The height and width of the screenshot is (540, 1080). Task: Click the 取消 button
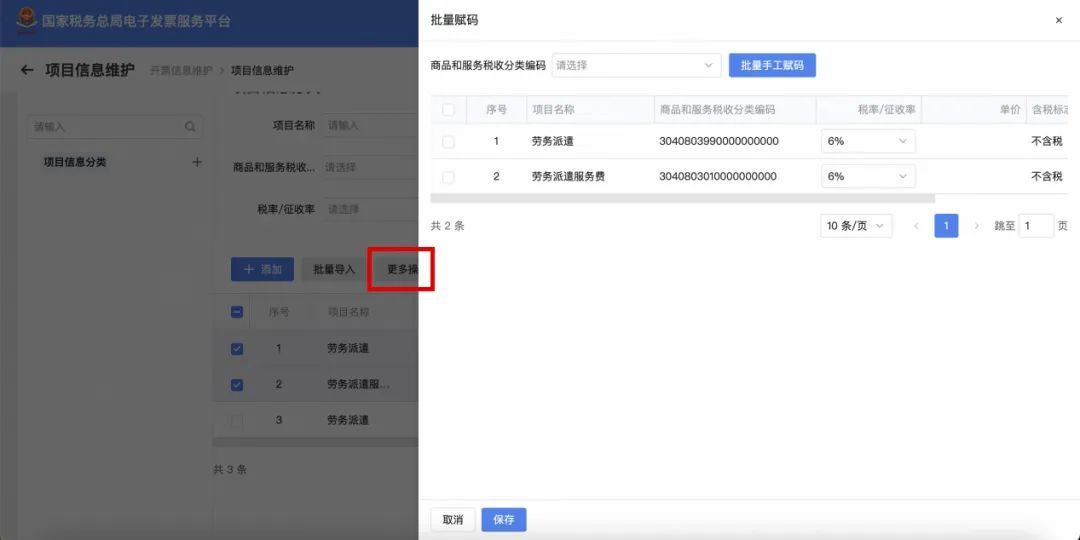click(x=453, y=520)
